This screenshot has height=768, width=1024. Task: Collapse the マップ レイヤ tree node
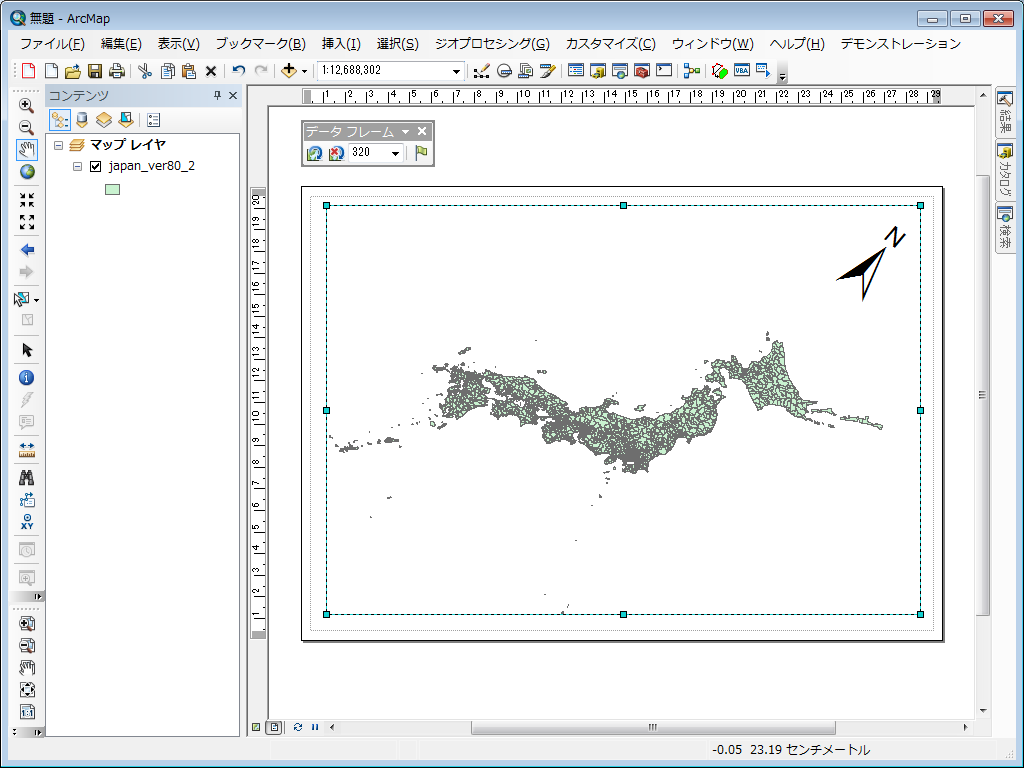coord(59,145)
